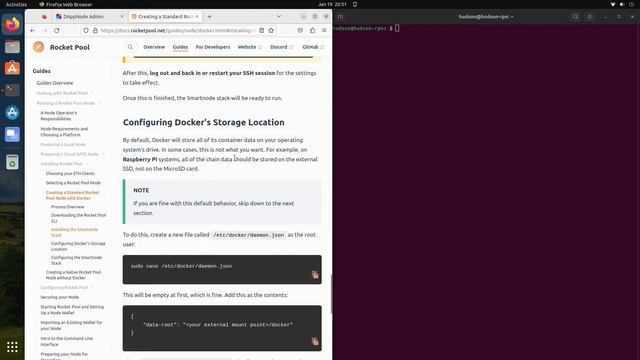Screen dimensions: 640x360
Task: Open the For Developers nav item
Action: point(213,47)
